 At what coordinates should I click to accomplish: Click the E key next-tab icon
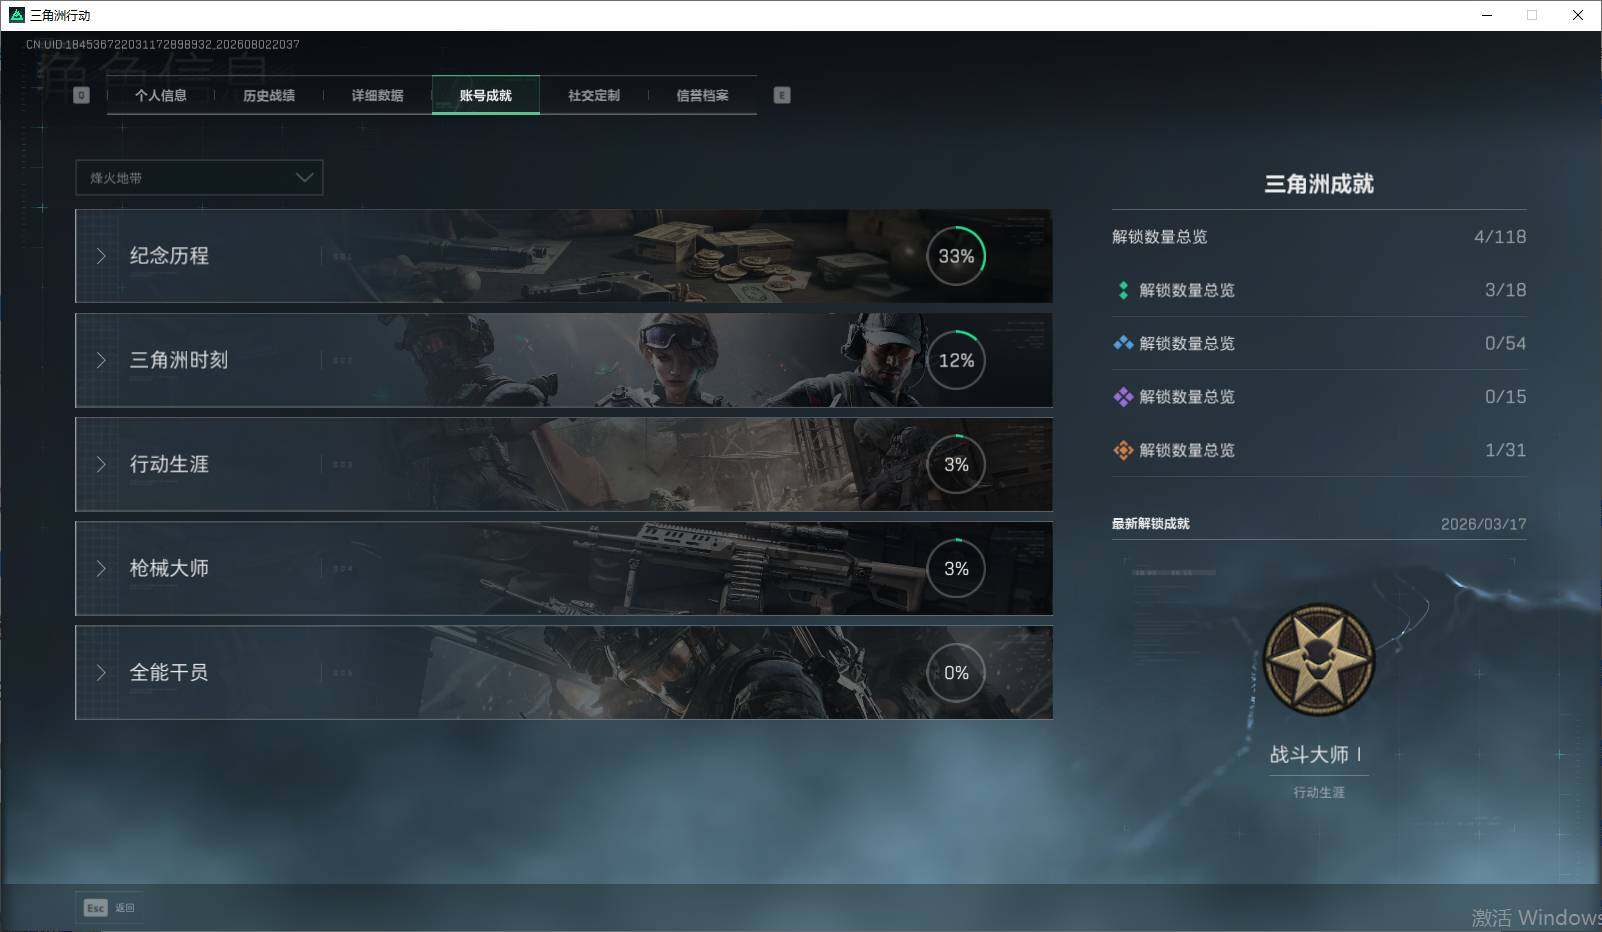782,95
